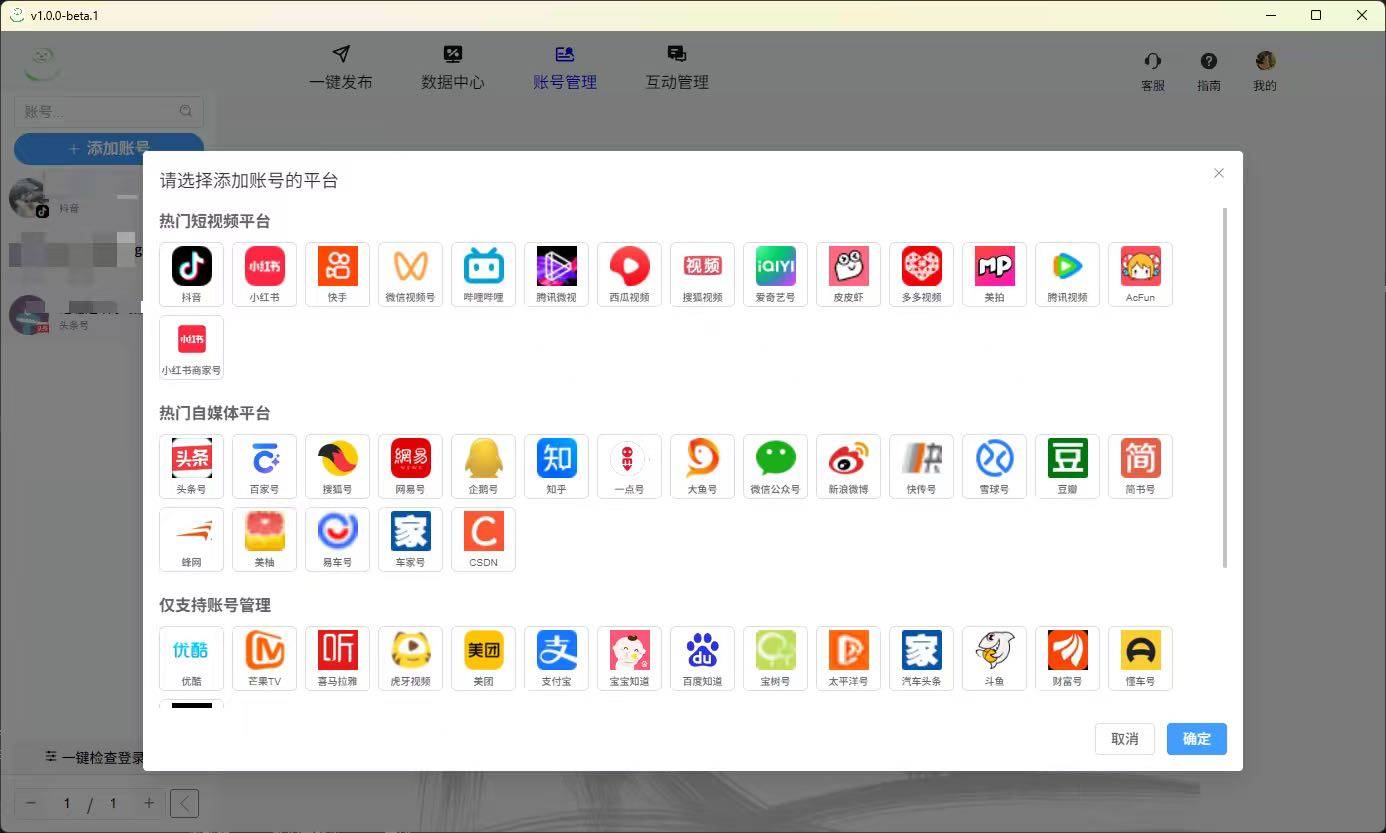Select the 美拍 platform
Viewport: 1386px width, 833px height.
coord(994,274)
